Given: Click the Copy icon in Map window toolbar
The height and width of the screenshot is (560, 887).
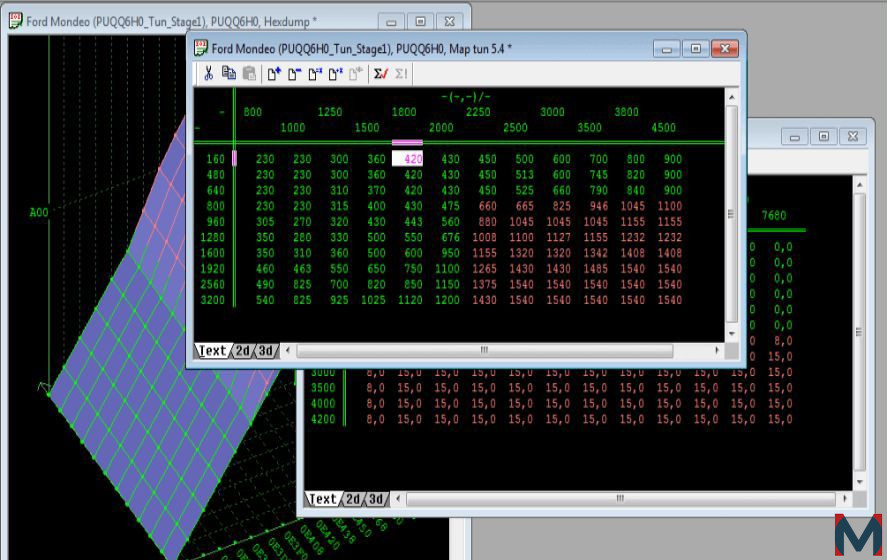Looking at the screenshot, I should (229, 73).
